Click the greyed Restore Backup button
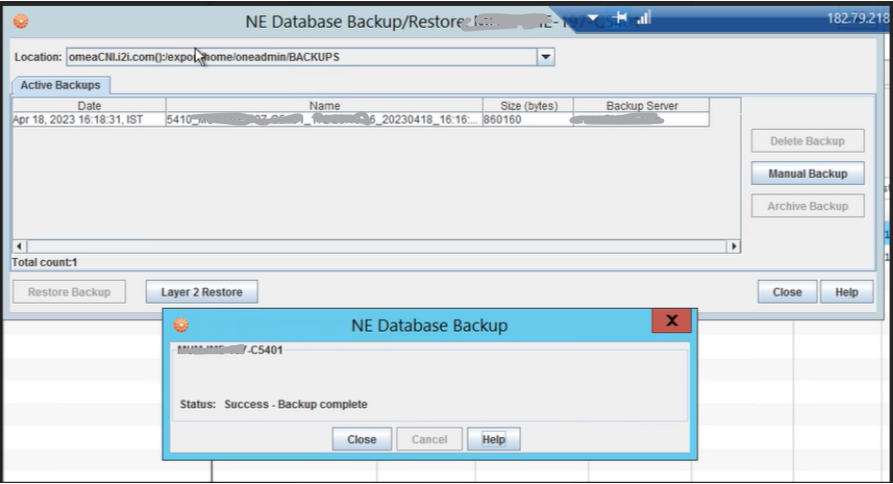This screenshot has width=893, height=484. pyautogui.click(x=69, y=292)
